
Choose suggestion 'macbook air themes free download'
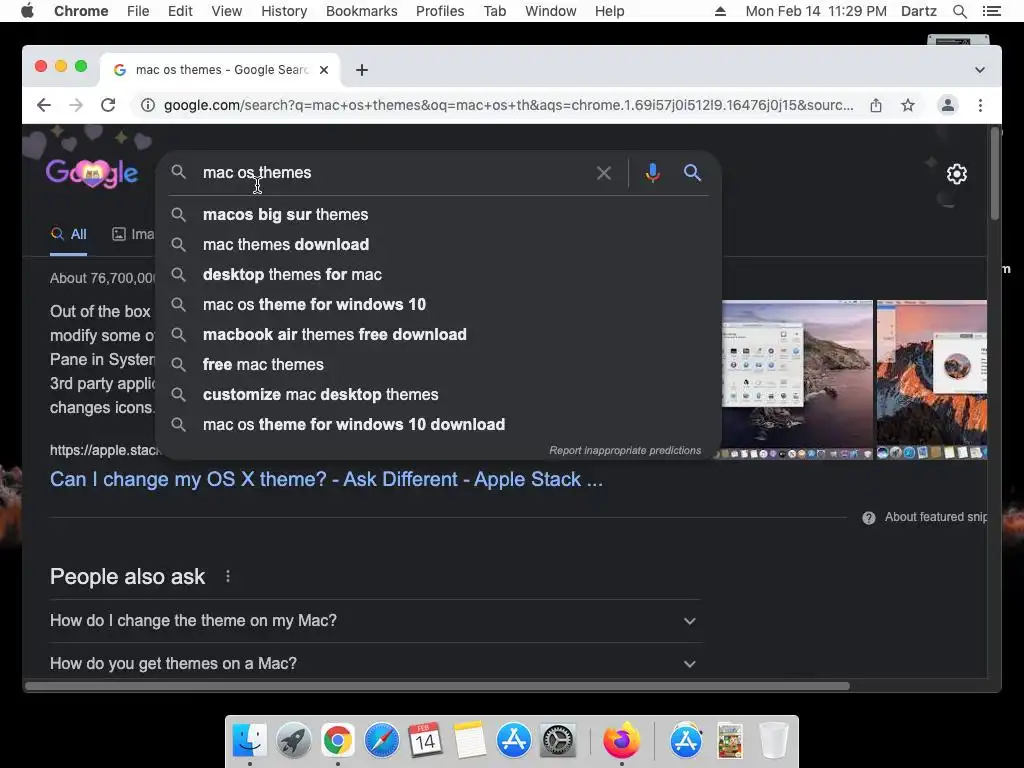[x=438, y=334]
